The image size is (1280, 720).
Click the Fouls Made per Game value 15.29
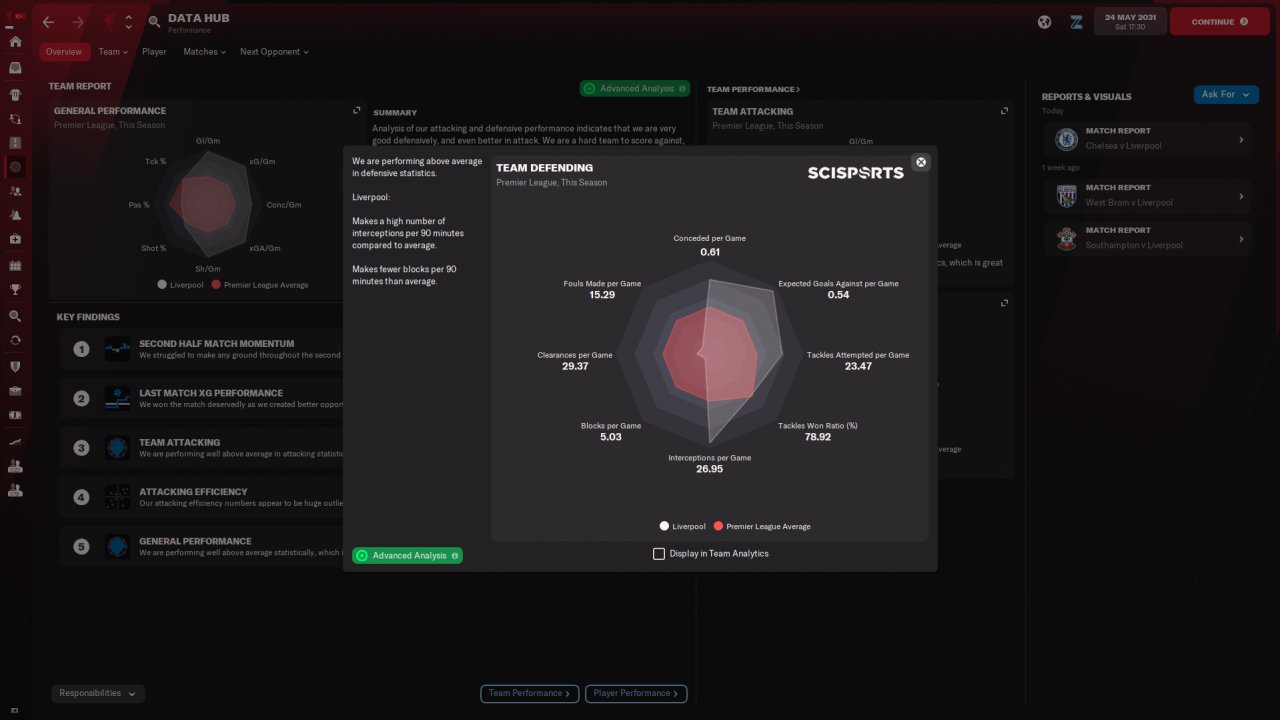pos(602,295)
